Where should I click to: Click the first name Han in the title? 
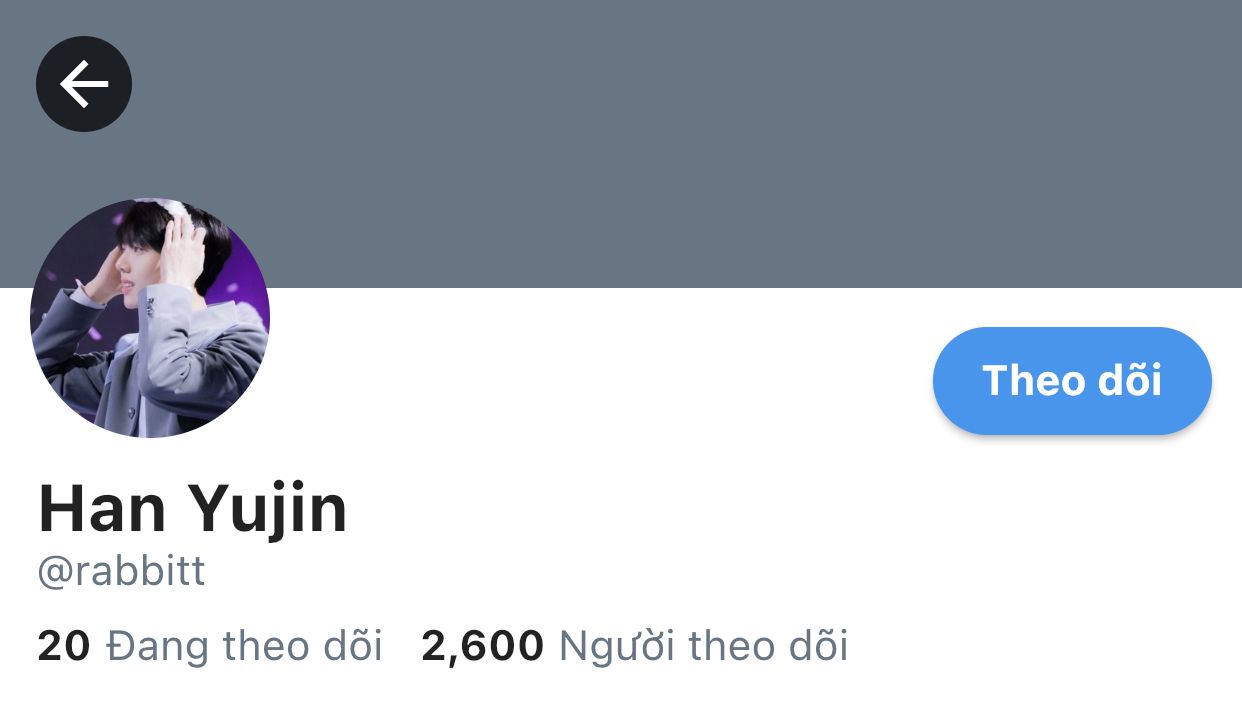tap(102, 508)
